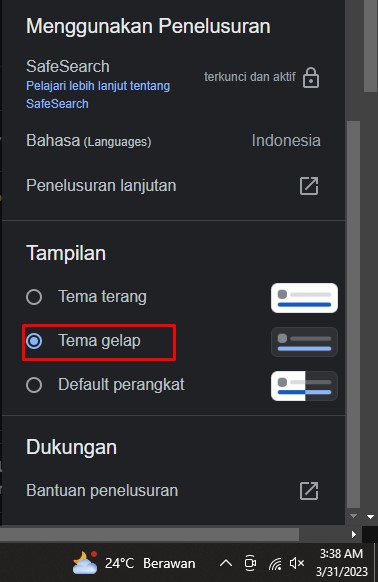Choose the Default perangkat radio button
The image size is (378, 582).
[x=34, y=385]
